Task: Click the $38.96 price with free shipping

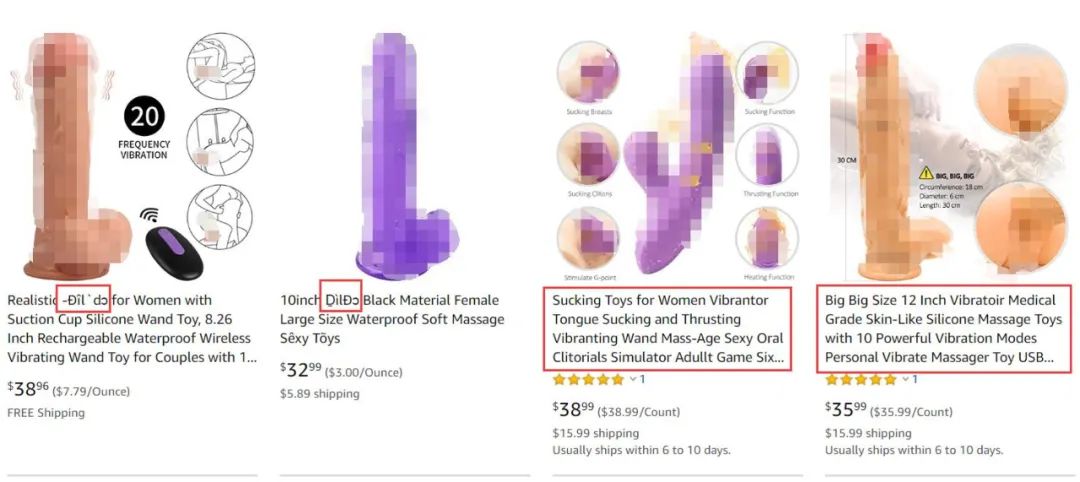Action: (x=28, y=389)
